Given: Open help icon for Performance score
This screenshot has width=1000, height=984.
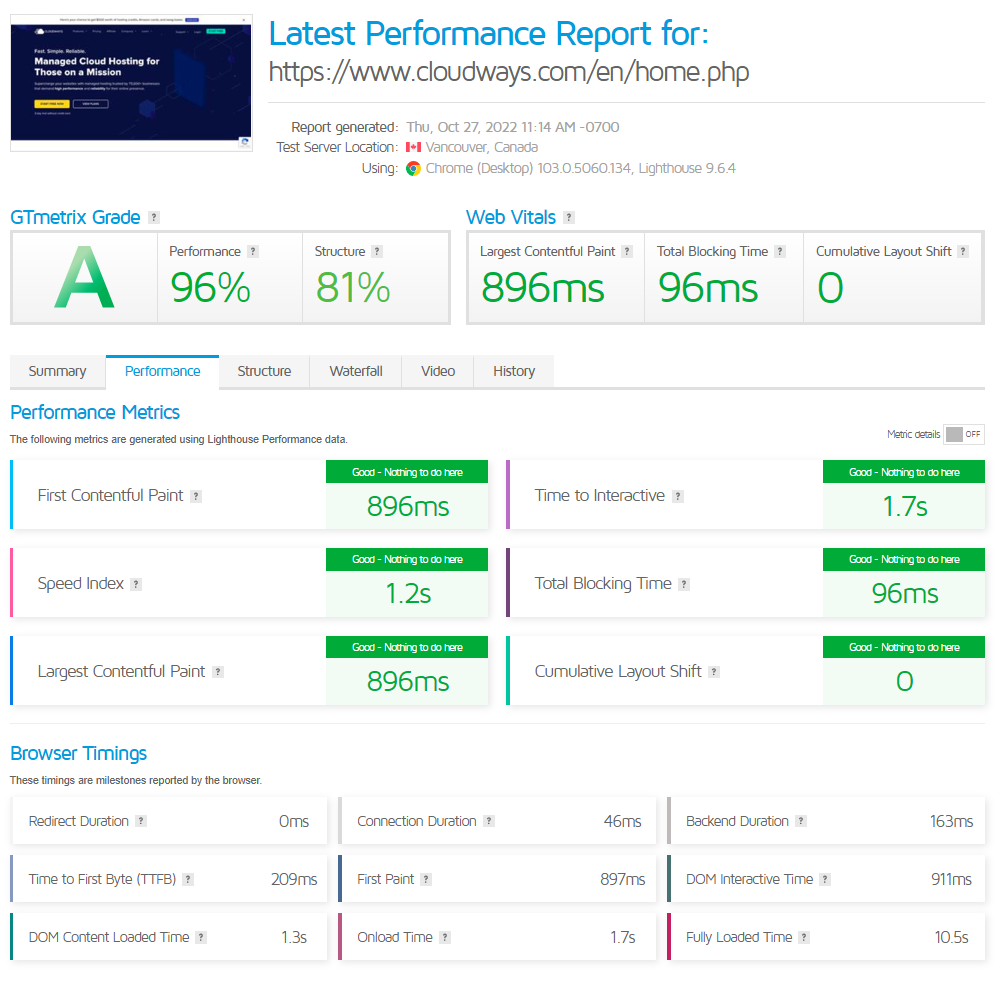Looking at the screenshot, I should coord(253,252).
